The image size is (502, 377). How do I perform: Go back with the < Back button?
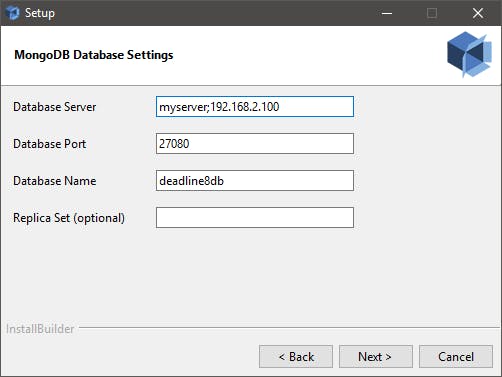pyautogui.click(x=296, y=357)
